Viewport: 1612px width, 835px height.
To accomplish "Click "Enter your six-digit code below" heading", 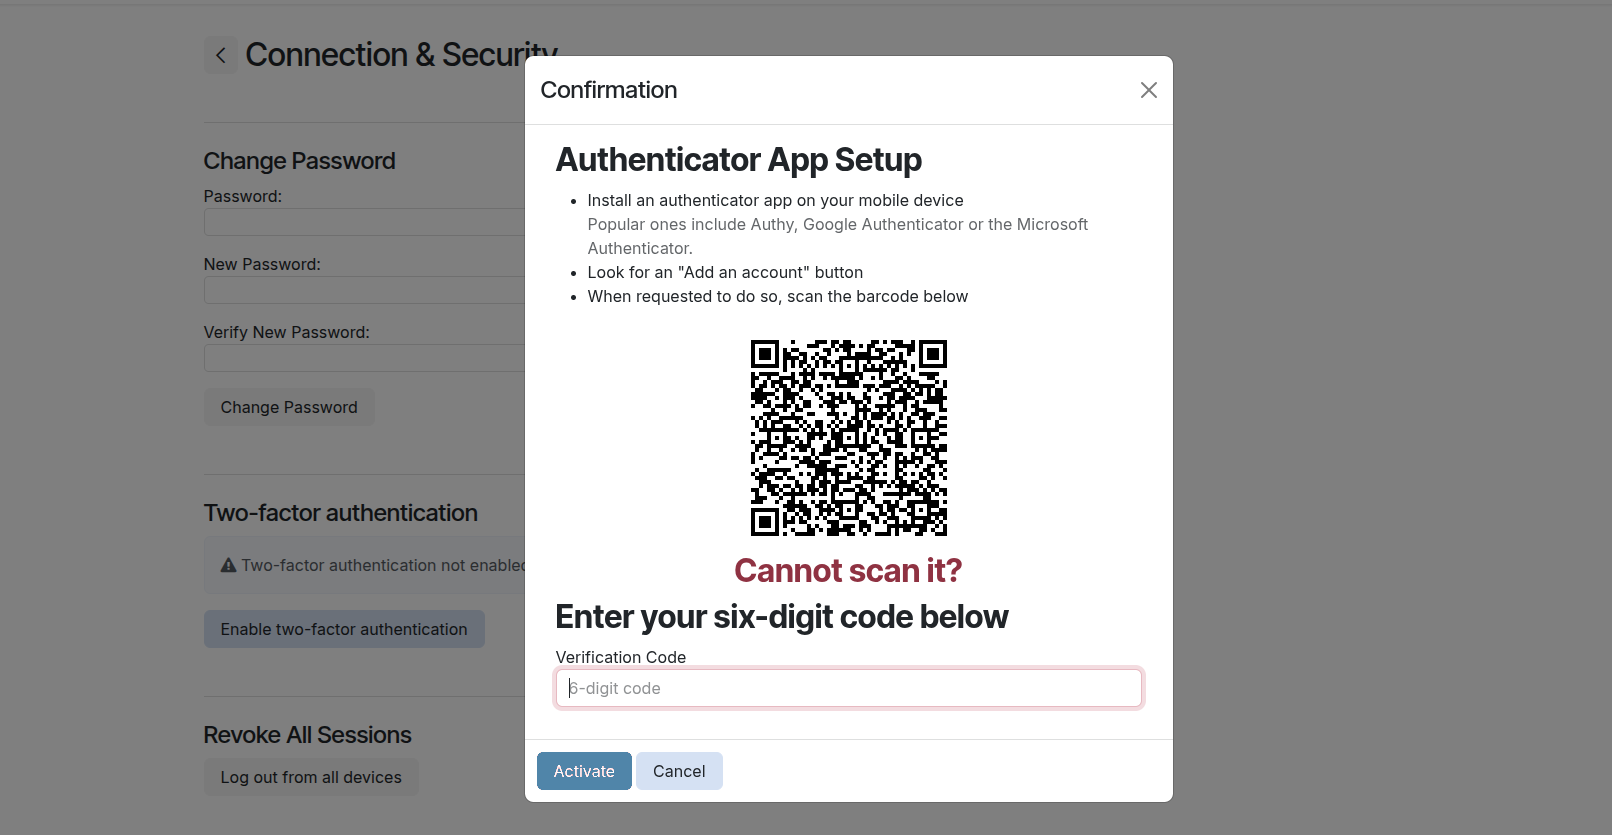I will 781,617.
